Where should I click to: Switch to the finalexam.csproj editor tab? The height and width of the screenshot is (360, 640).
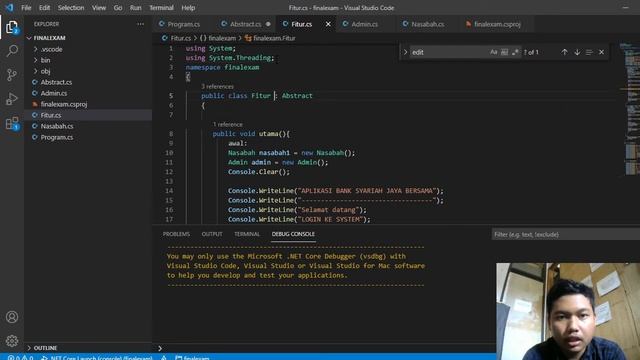497,24
